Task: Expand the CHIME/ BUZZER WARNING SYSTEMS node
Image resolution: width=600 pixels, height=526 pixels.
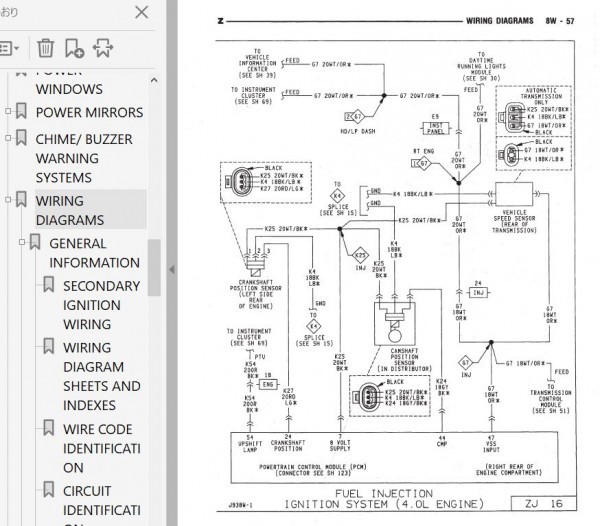Action: click(8, 138)
